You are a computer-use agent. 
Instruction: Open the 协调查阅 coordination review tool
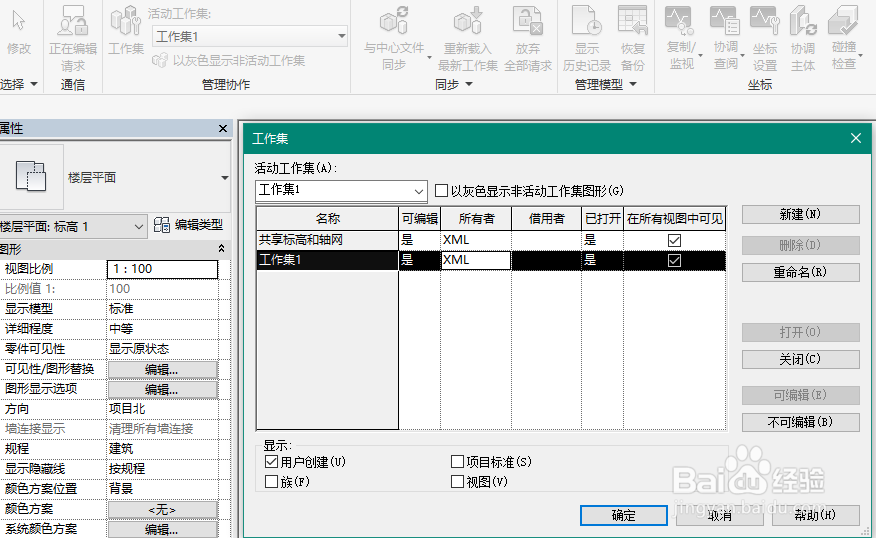726,38
